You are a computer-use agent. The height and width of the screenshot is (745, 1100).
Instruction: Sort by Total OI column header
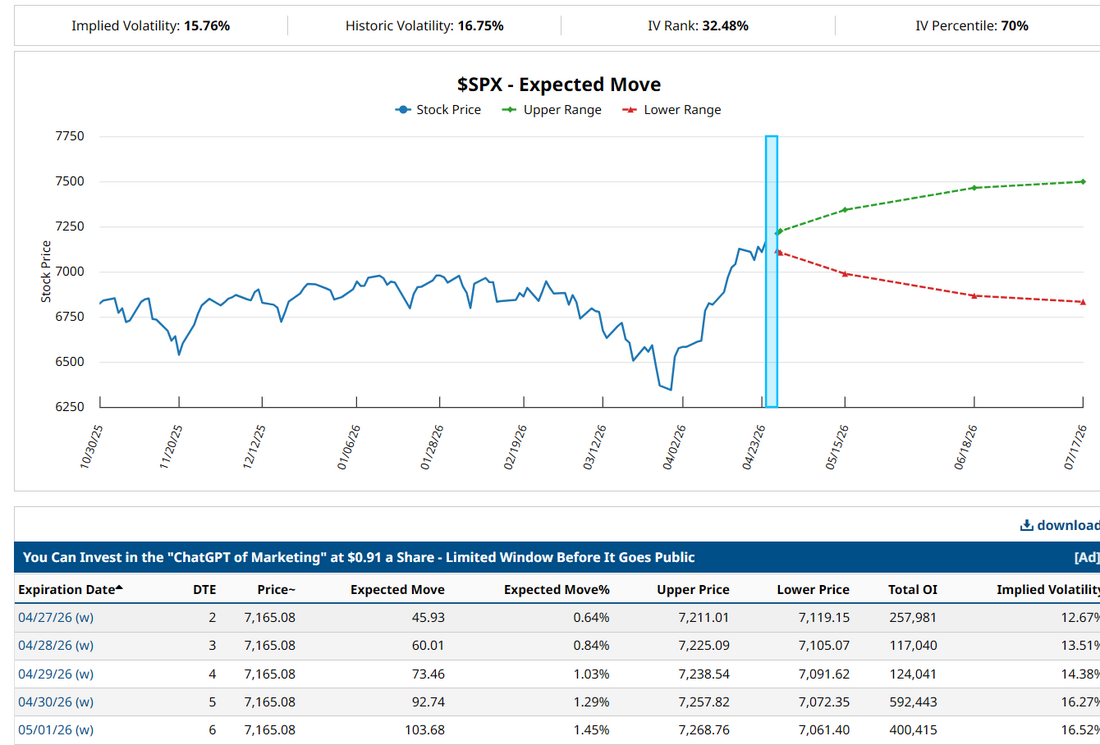pos(912,589)
